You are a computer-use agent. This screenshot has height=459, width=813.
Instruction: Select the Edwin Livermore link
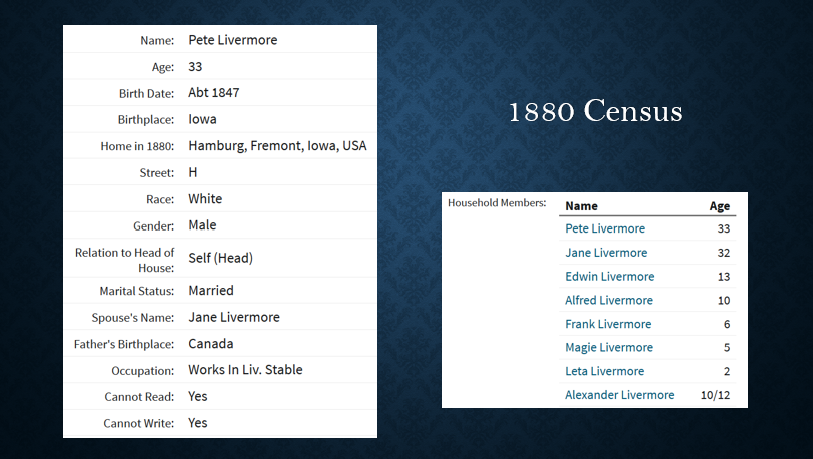(609, 276)
